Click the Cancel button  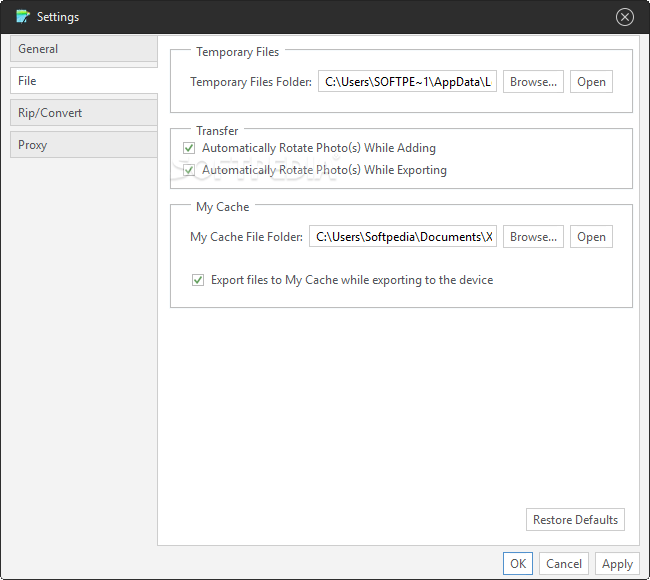pyautogui.click(x=564, y=563)
